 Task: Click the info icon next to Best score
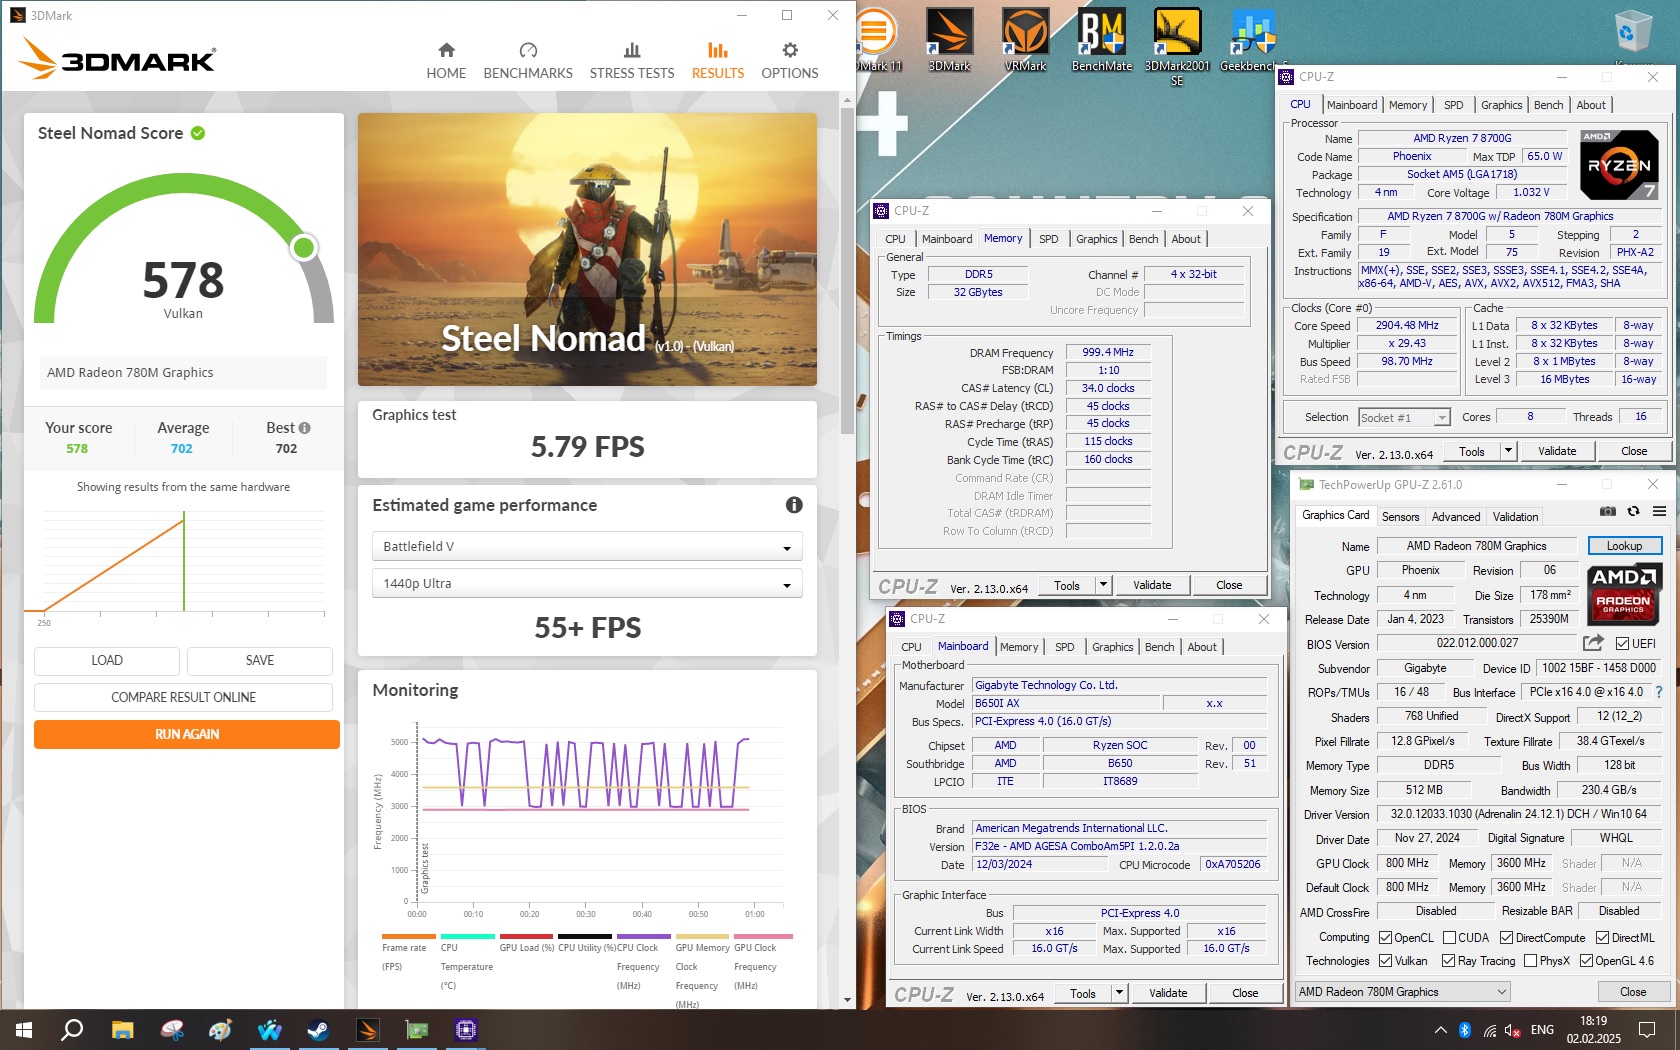[x=305, y=428]
